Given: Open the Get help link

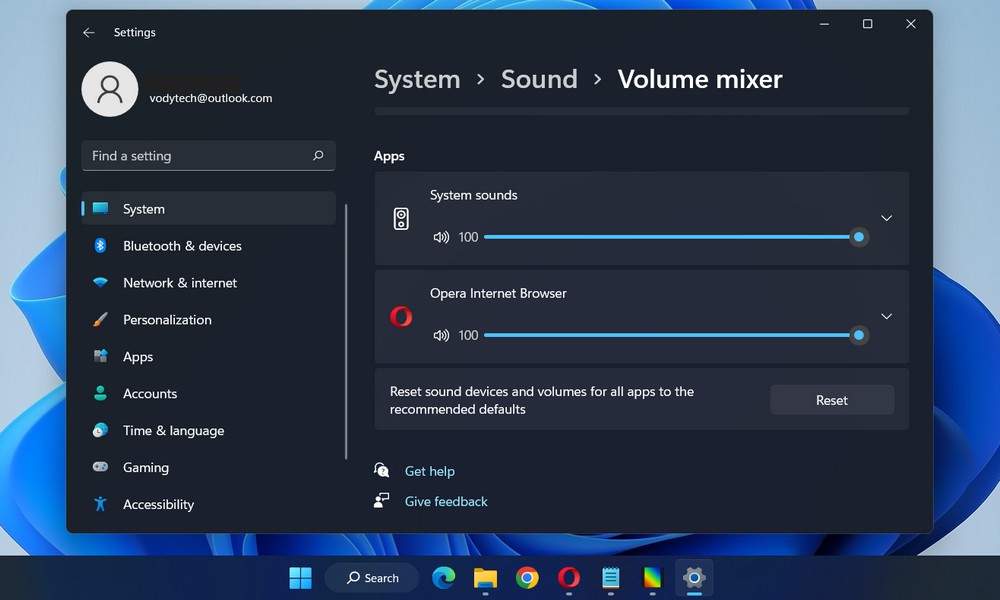Looking at the screenshot, I should [429, 471].
